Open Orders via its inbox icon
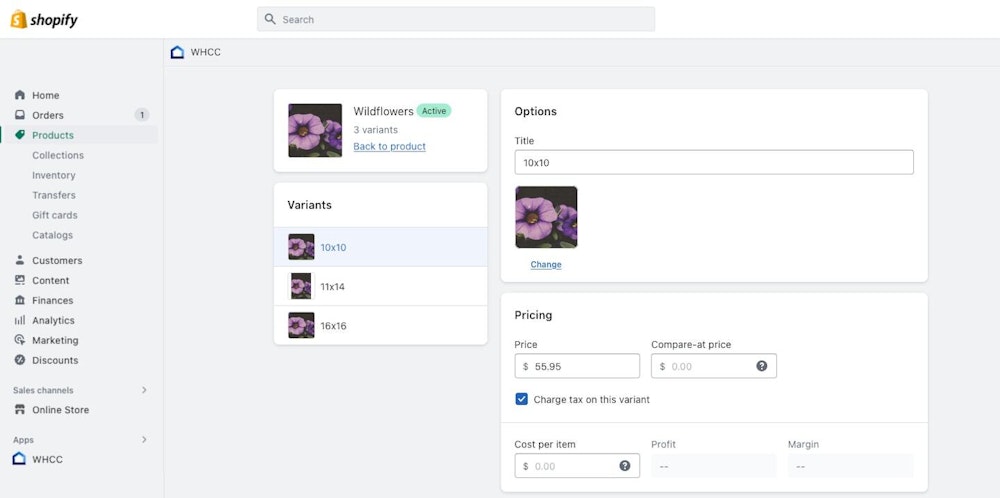 [20, 115]
